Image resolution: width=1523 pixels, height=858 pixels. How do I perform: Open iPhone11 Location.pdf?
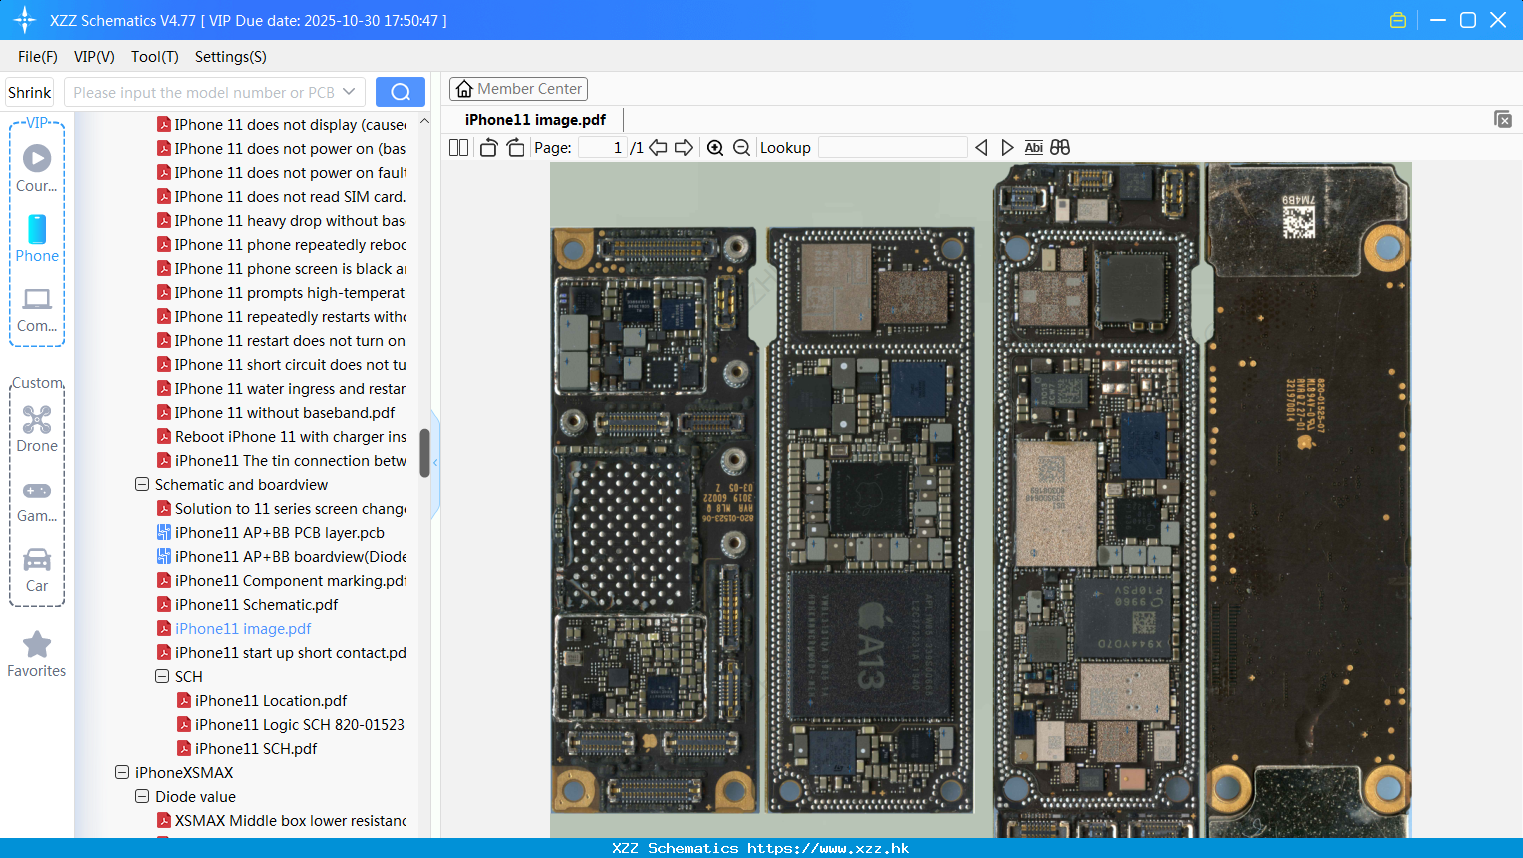pyautogui.click(x=271, y=700)
